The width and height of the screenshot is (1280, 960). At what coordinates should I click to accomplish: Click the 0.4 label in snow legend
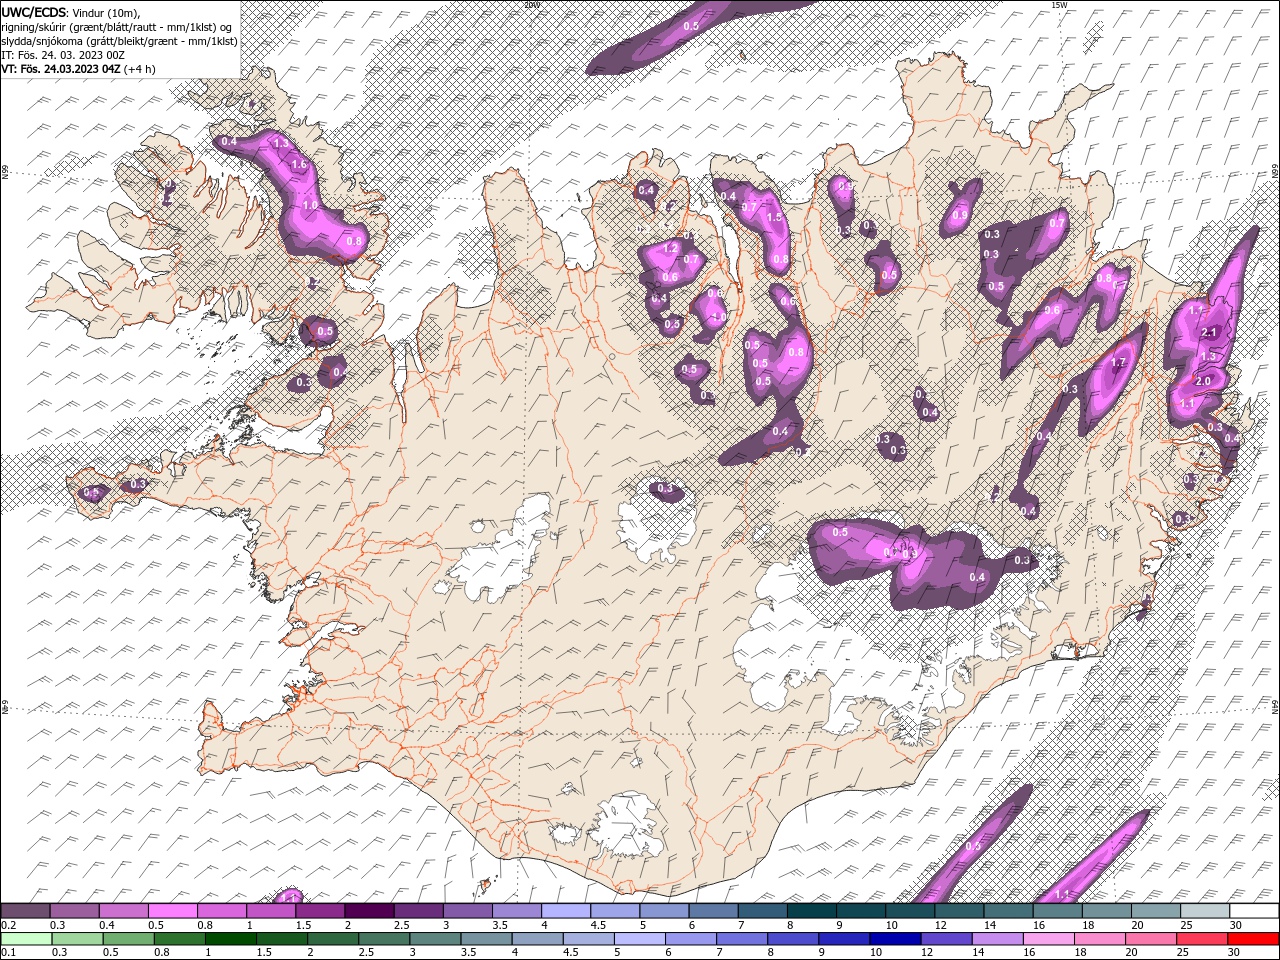click(106, 925)
